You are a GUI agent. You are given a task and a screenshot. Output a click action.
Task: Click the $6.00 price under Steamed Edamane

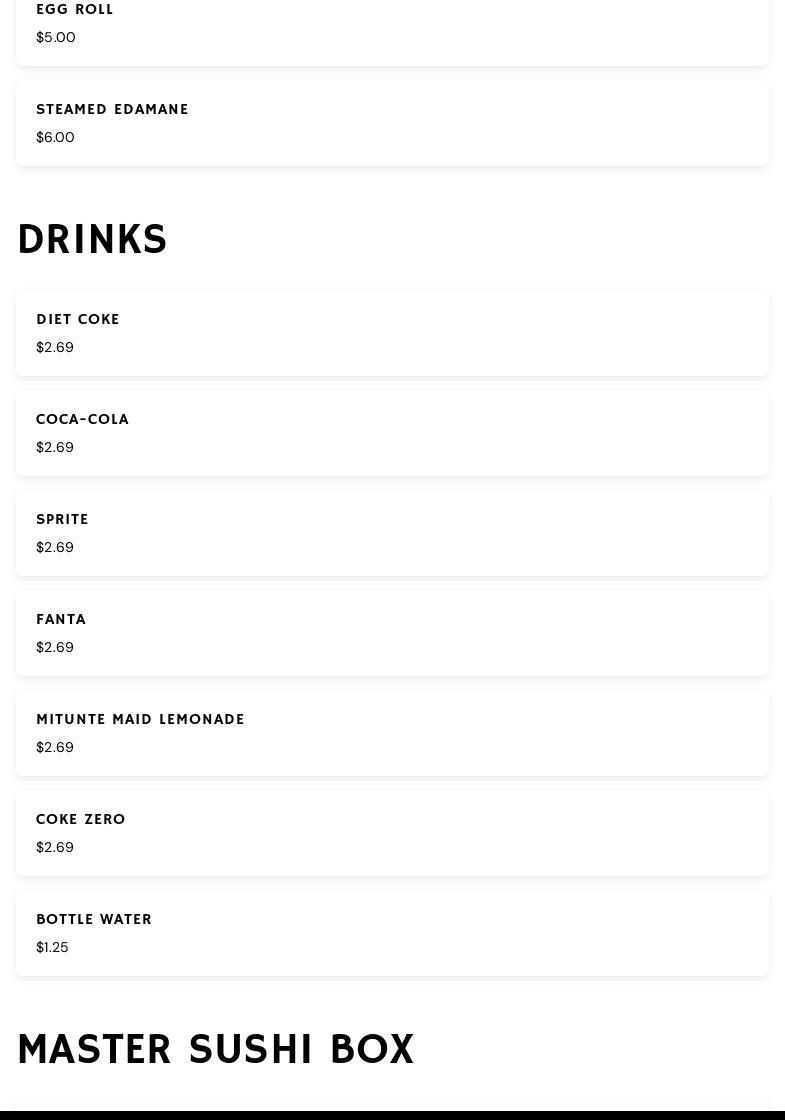point(56,138)
